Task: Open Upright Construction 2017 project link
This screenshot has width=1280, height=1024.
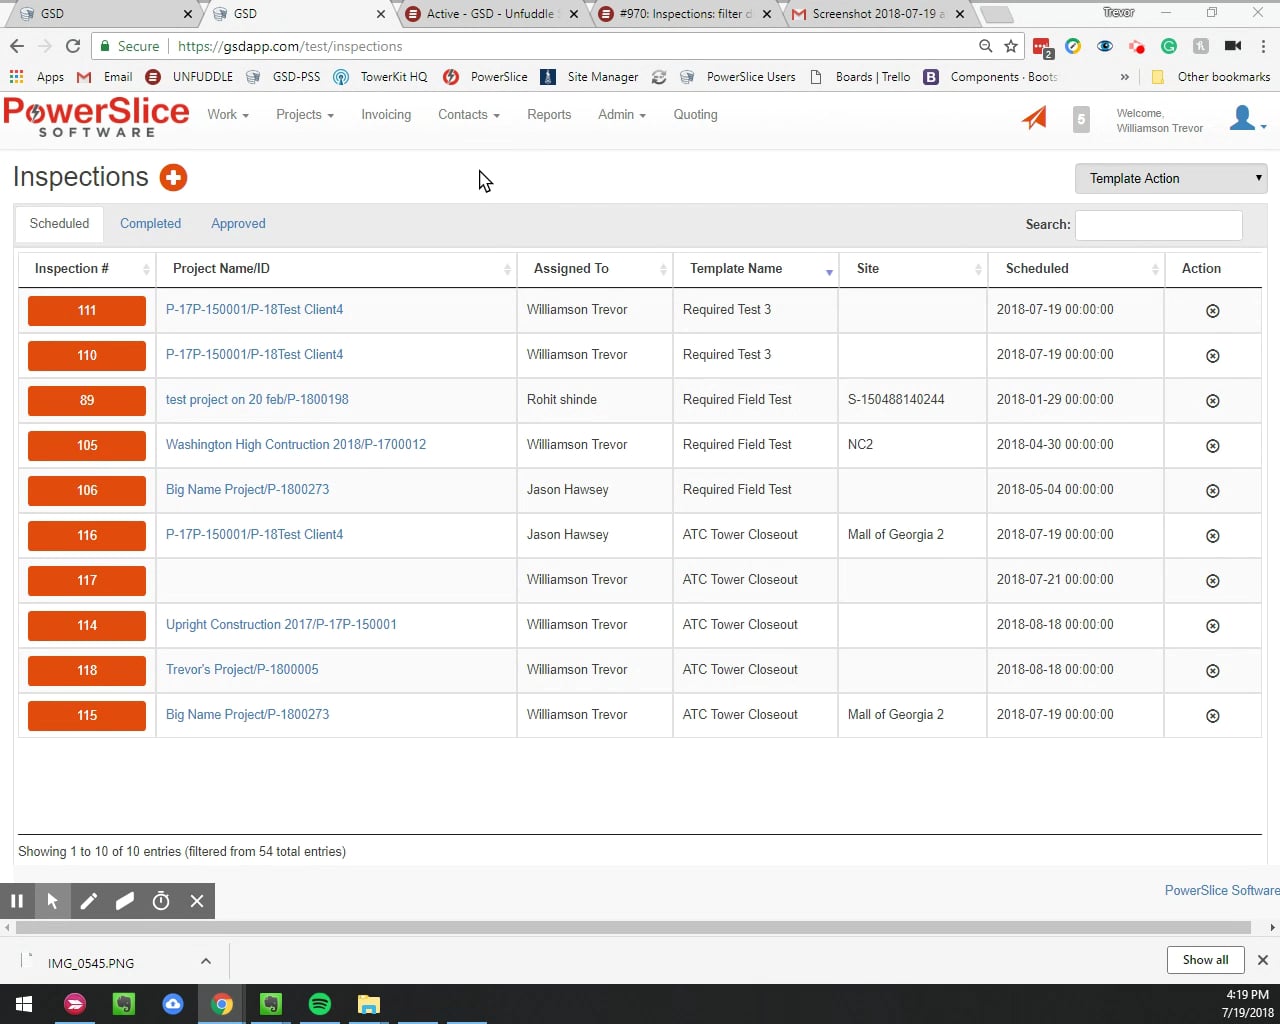Action: 281,625
